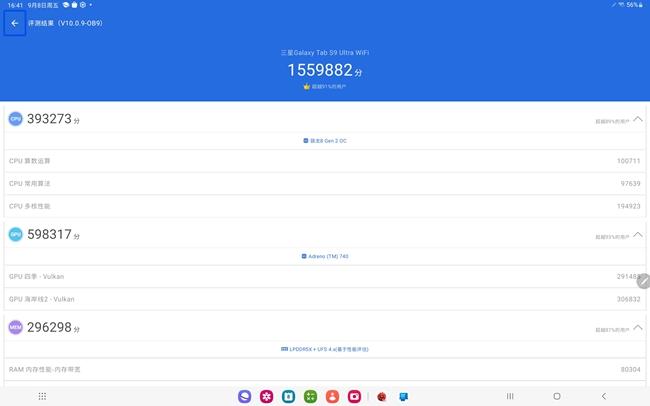Select the GPU Vulkan row with value 306832
Image resolution: width=650 pixels, height=406 pixels.
325,299
